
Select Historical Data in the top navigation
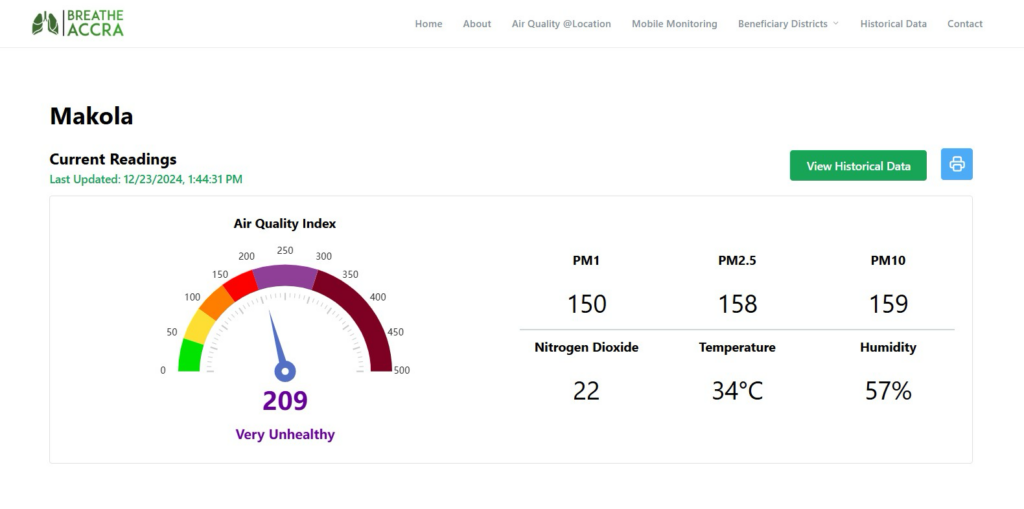point(893,24)
